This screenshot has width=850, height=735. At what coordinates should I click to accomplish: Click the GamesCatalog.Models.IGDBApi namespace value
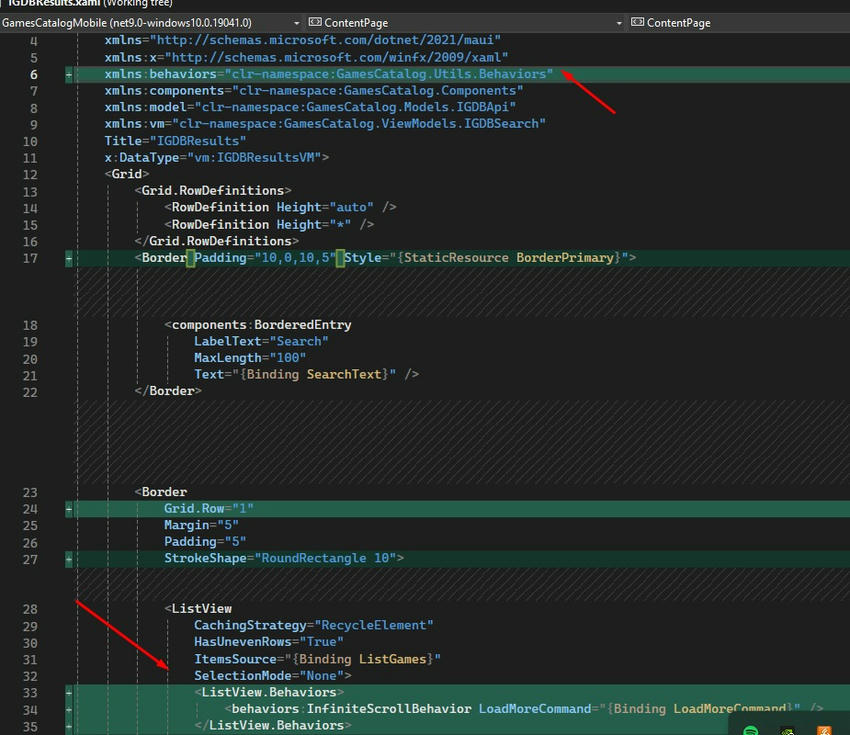click(355, 107)
